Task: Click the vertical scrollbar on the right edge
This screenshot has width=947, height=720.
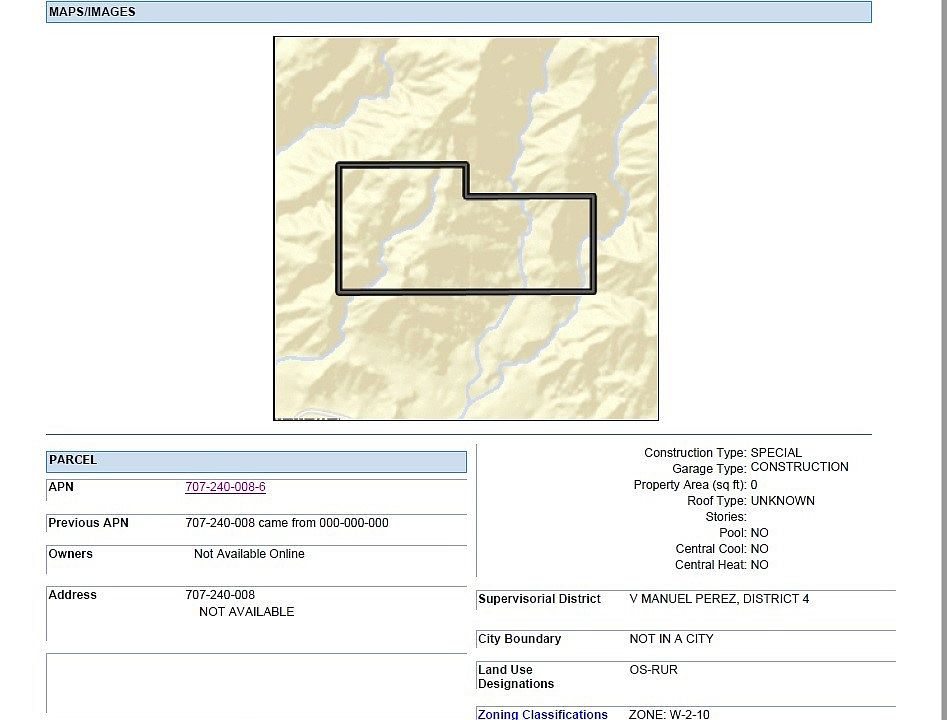Action: point(942,360)
